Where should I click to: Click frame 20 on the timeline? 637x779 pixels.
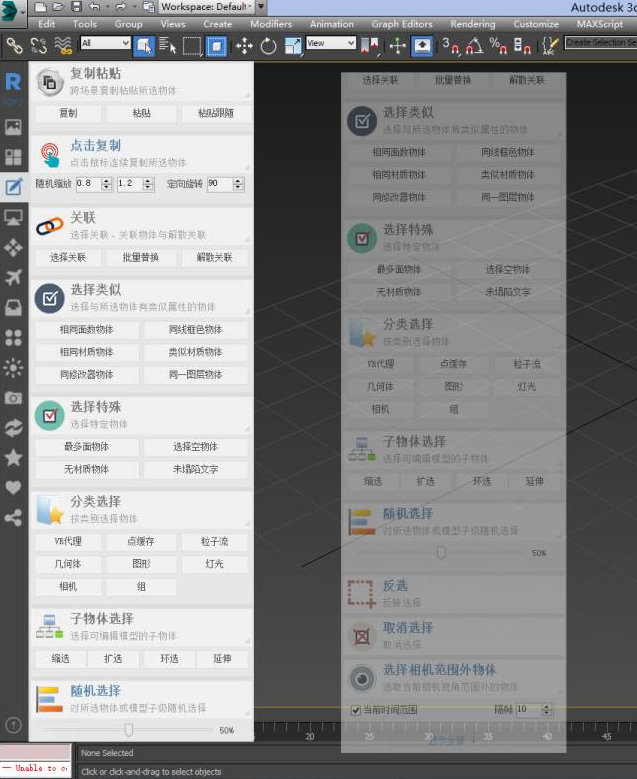[x=310, y=736]
